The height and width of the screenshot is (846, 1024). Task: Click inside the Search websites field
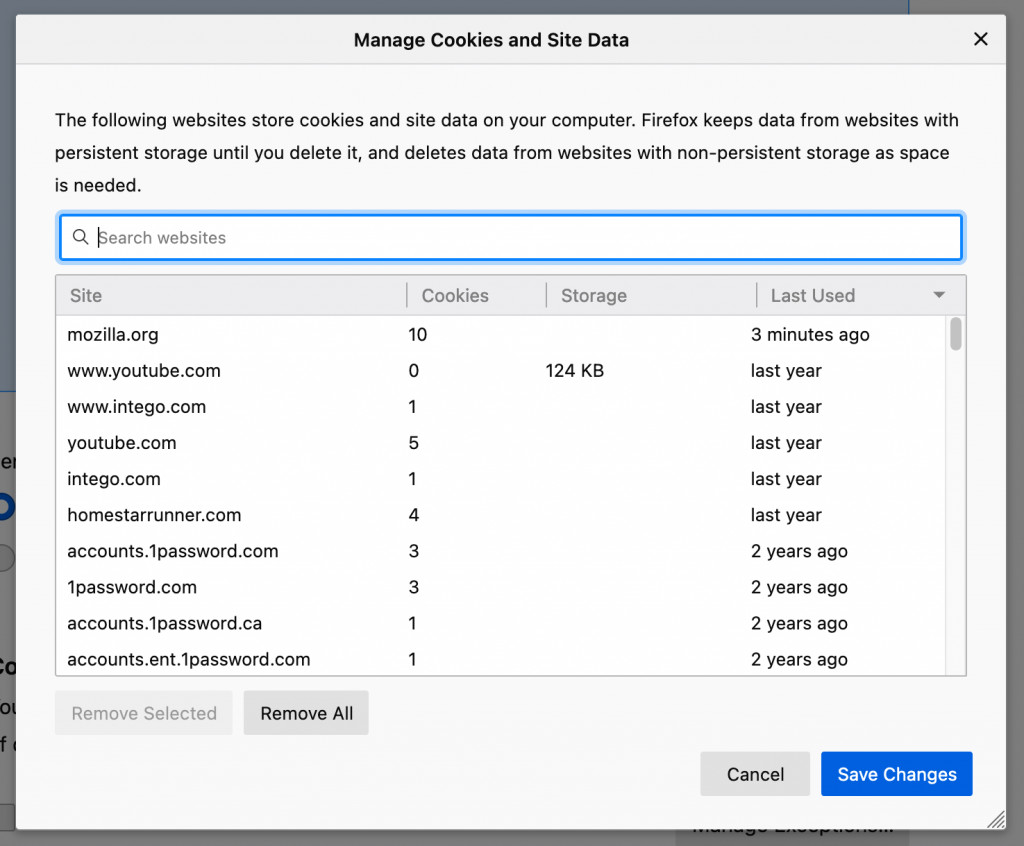click(x=400, y=237)
